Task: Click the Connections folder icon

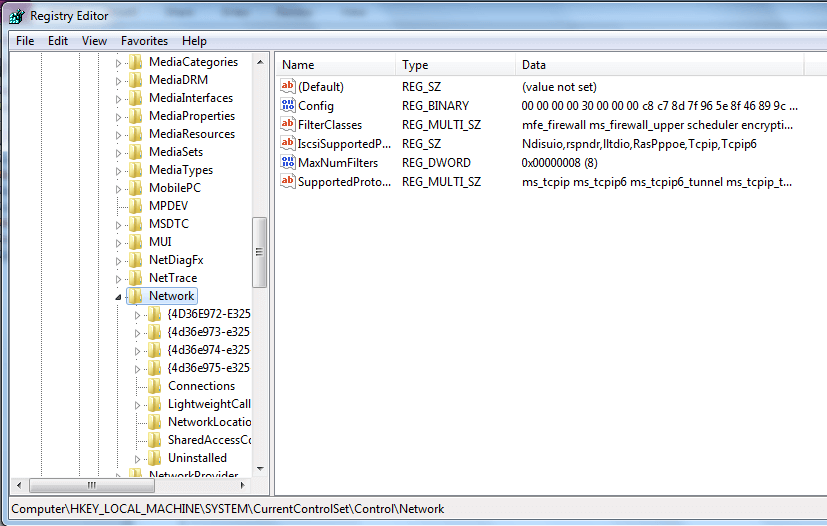Action: tap(155, 386)
